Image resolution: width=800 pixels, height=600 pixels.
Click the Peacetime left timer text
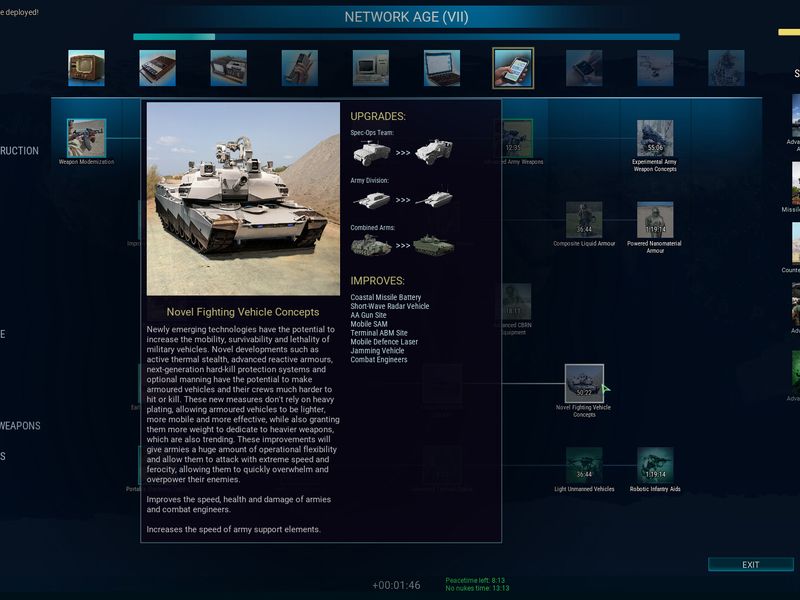[475, 580]
